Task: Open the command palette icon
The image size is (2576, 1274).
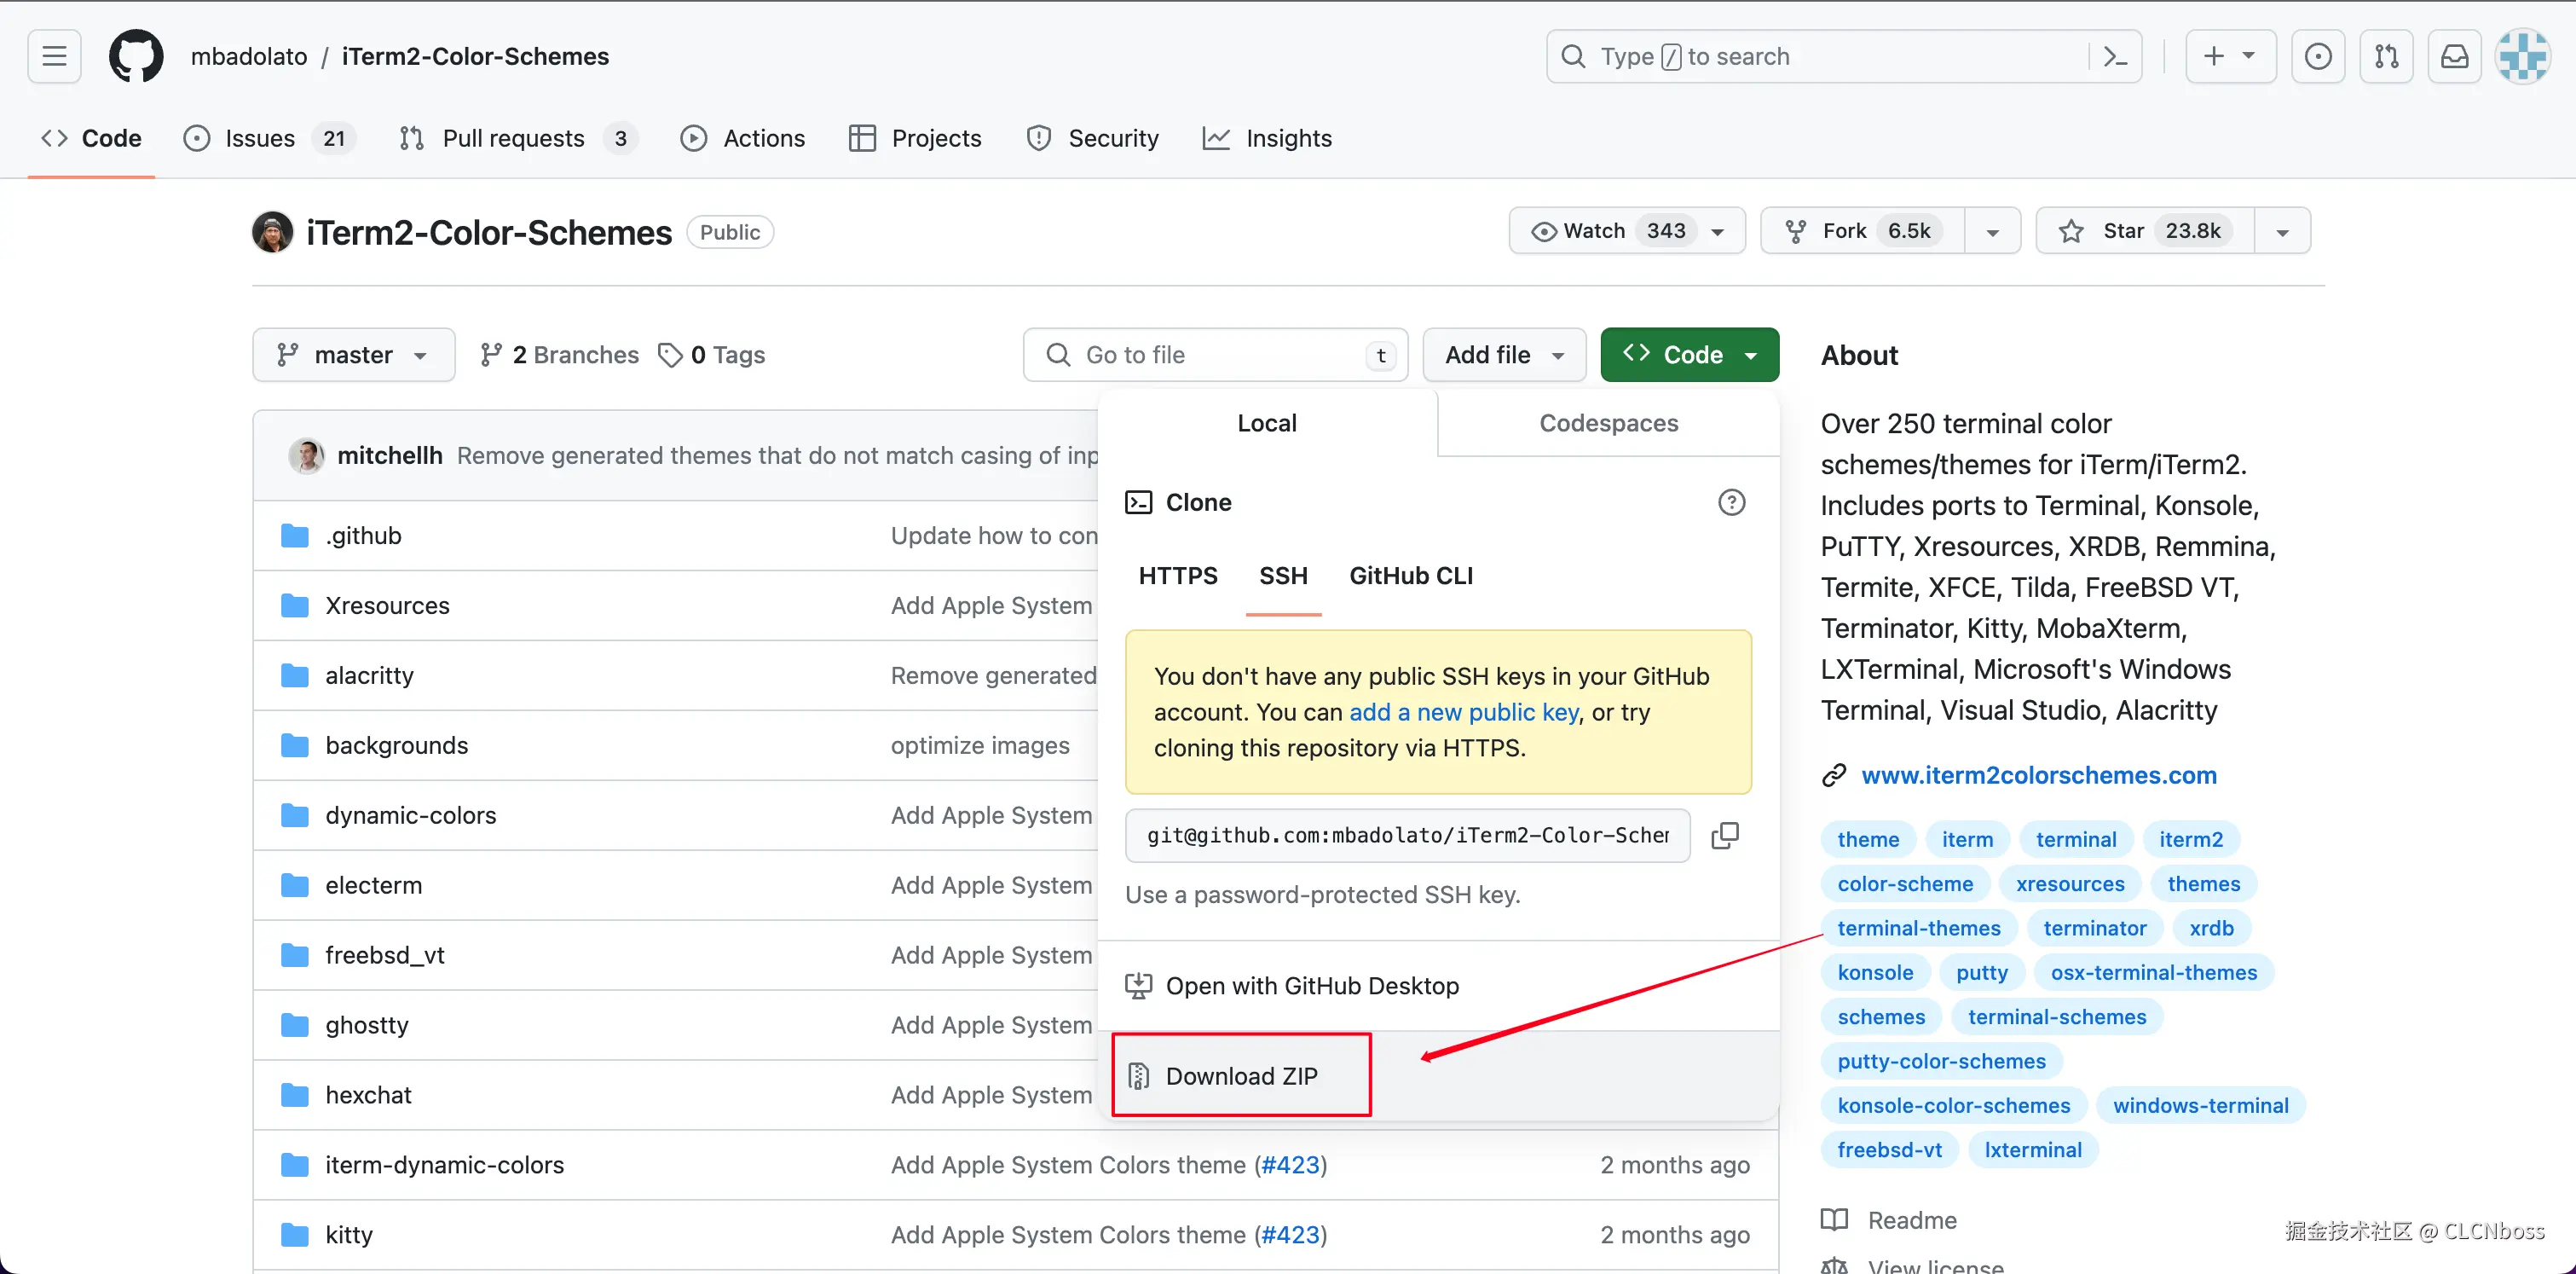Action: click(2115, 56)
